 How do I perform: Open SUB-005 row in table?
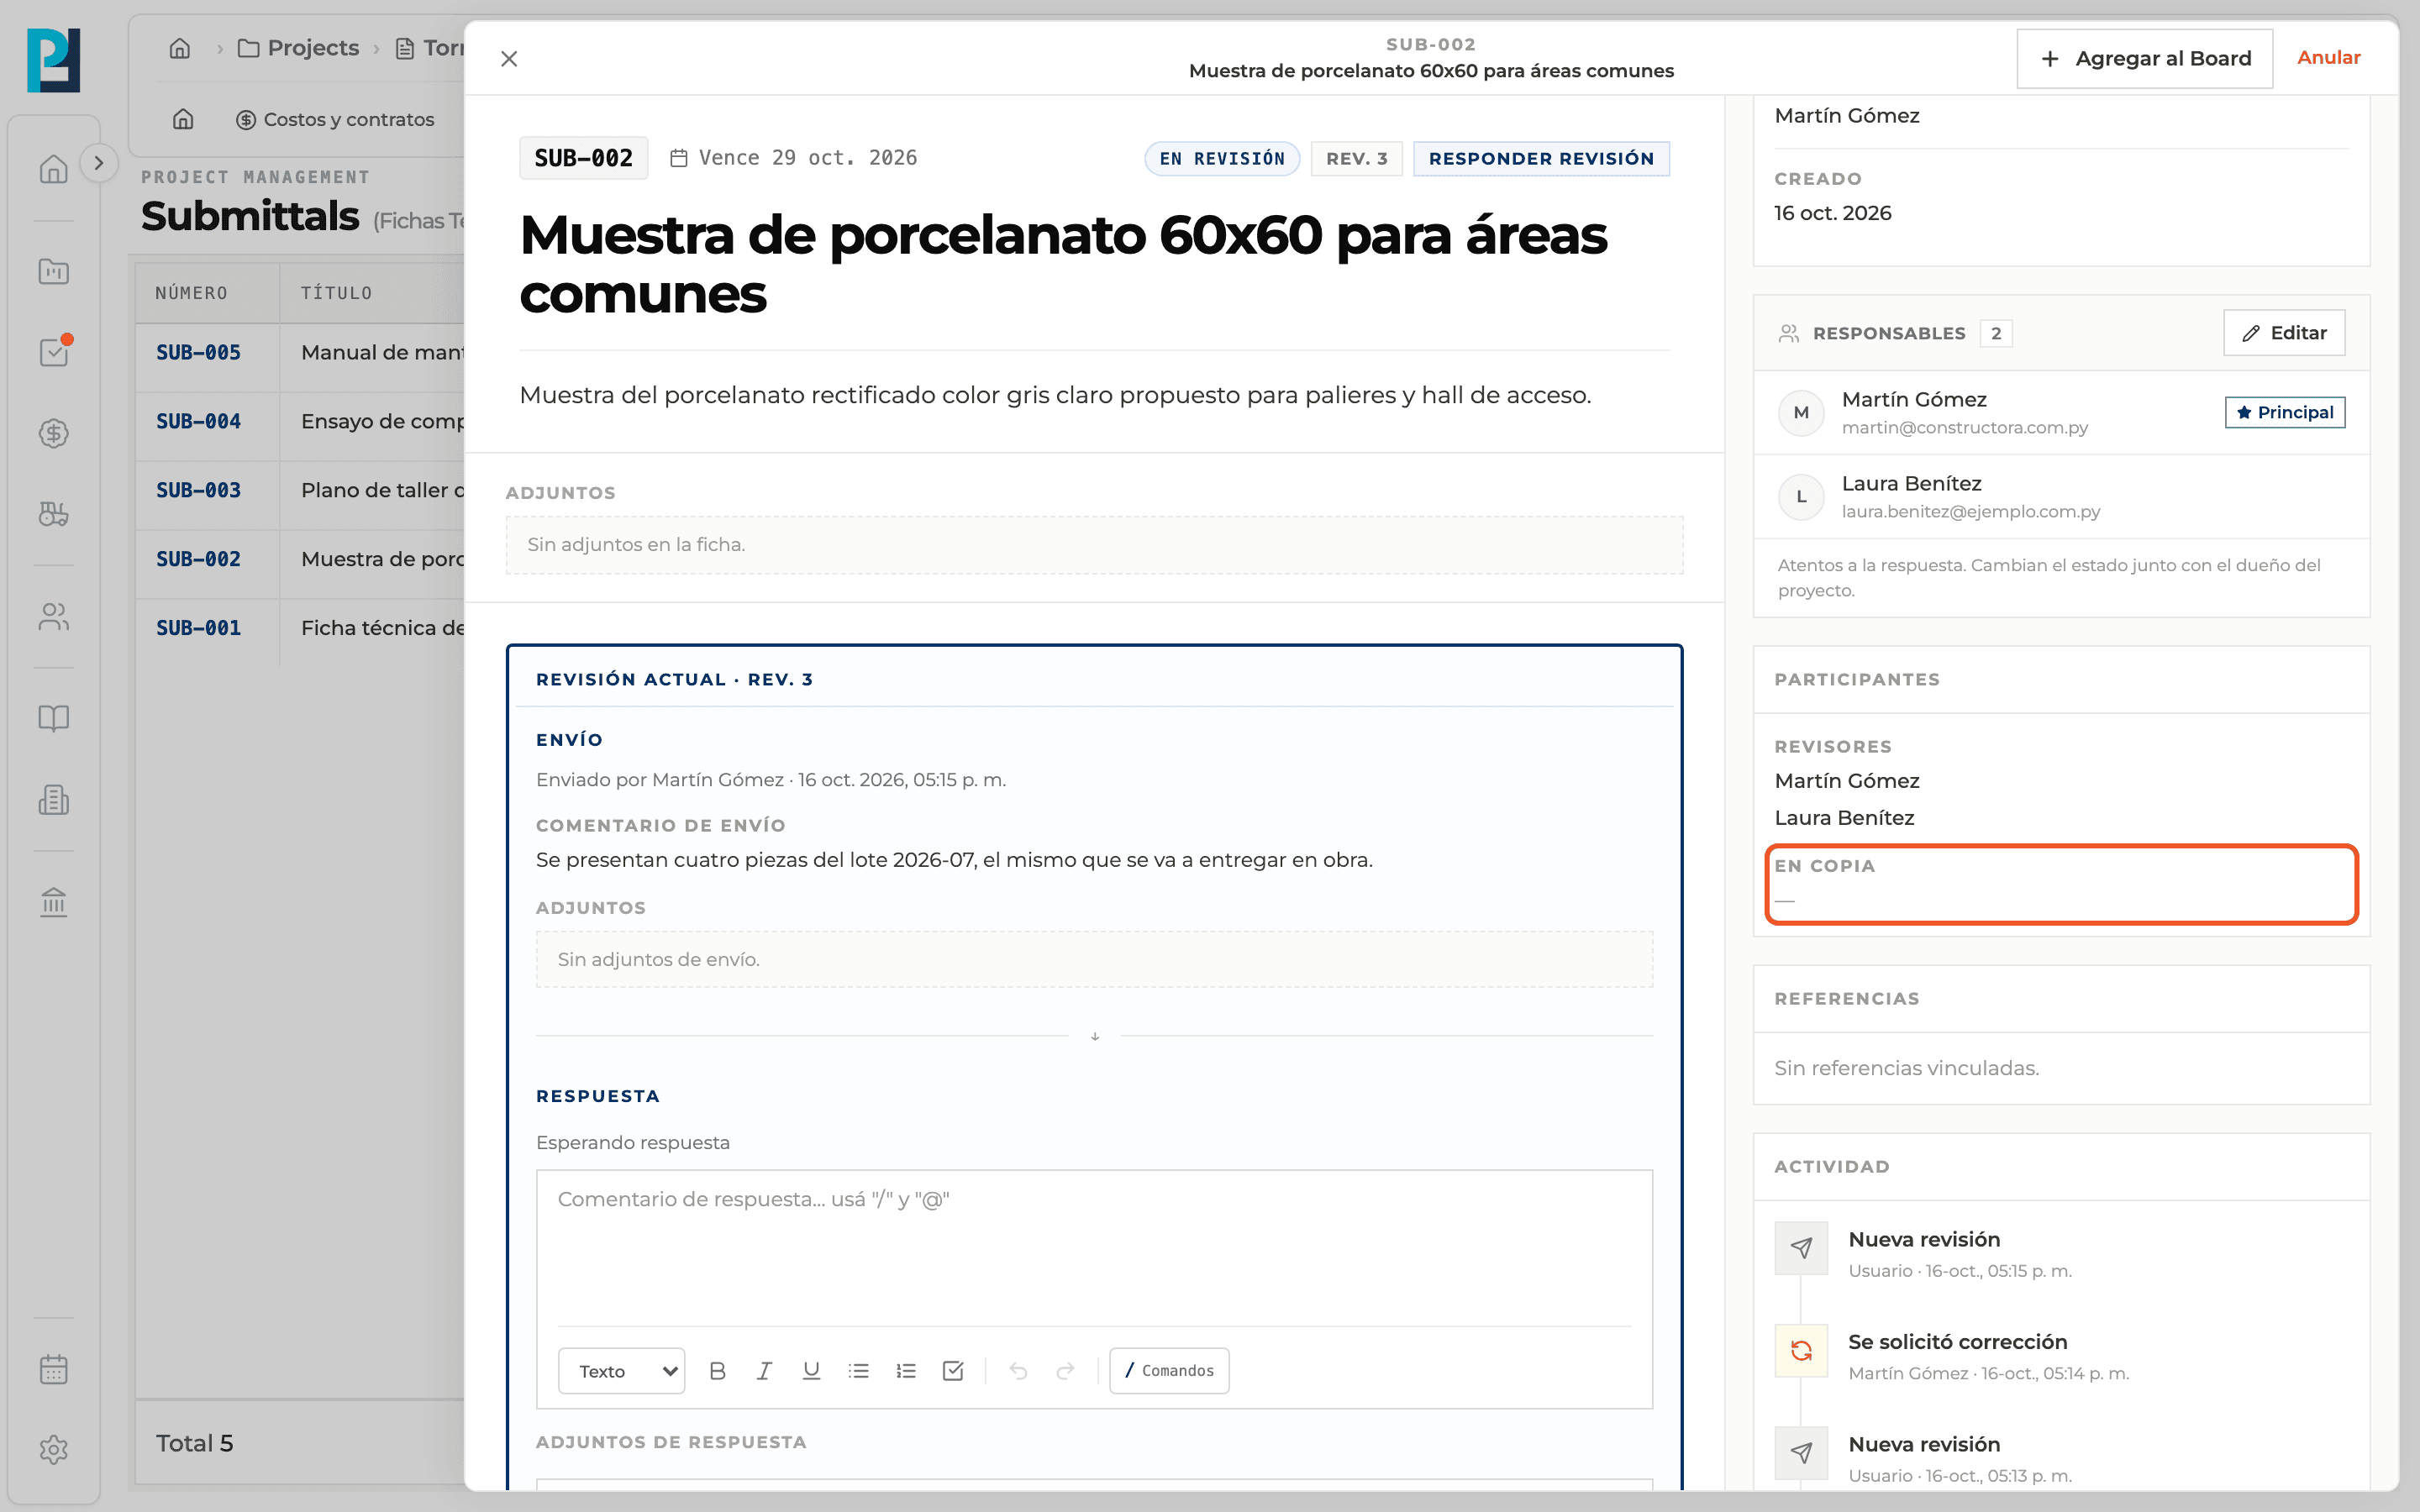[300, 352]
